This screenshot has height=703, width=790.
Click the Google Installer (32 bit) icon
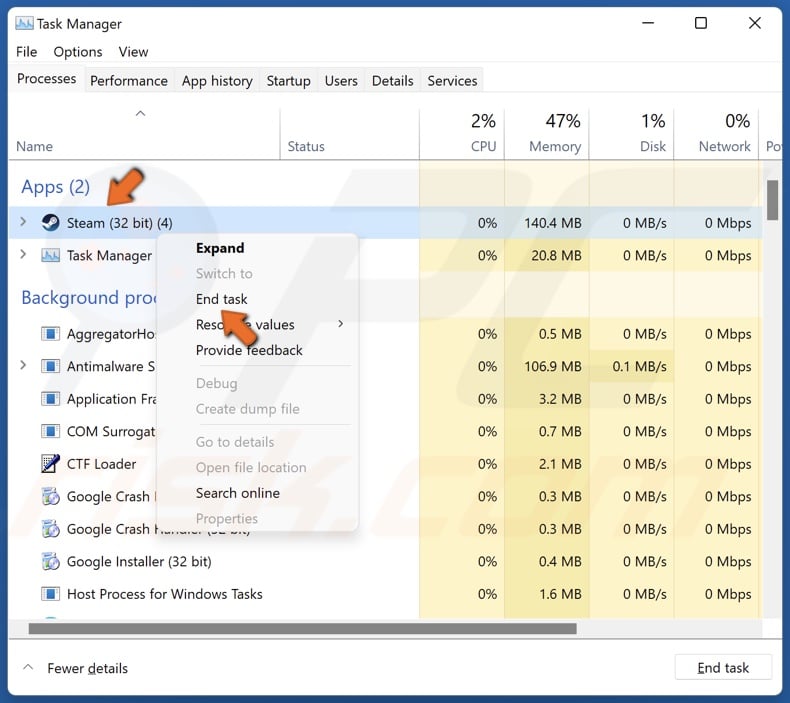pyautogui.click(x=50, y=561)
